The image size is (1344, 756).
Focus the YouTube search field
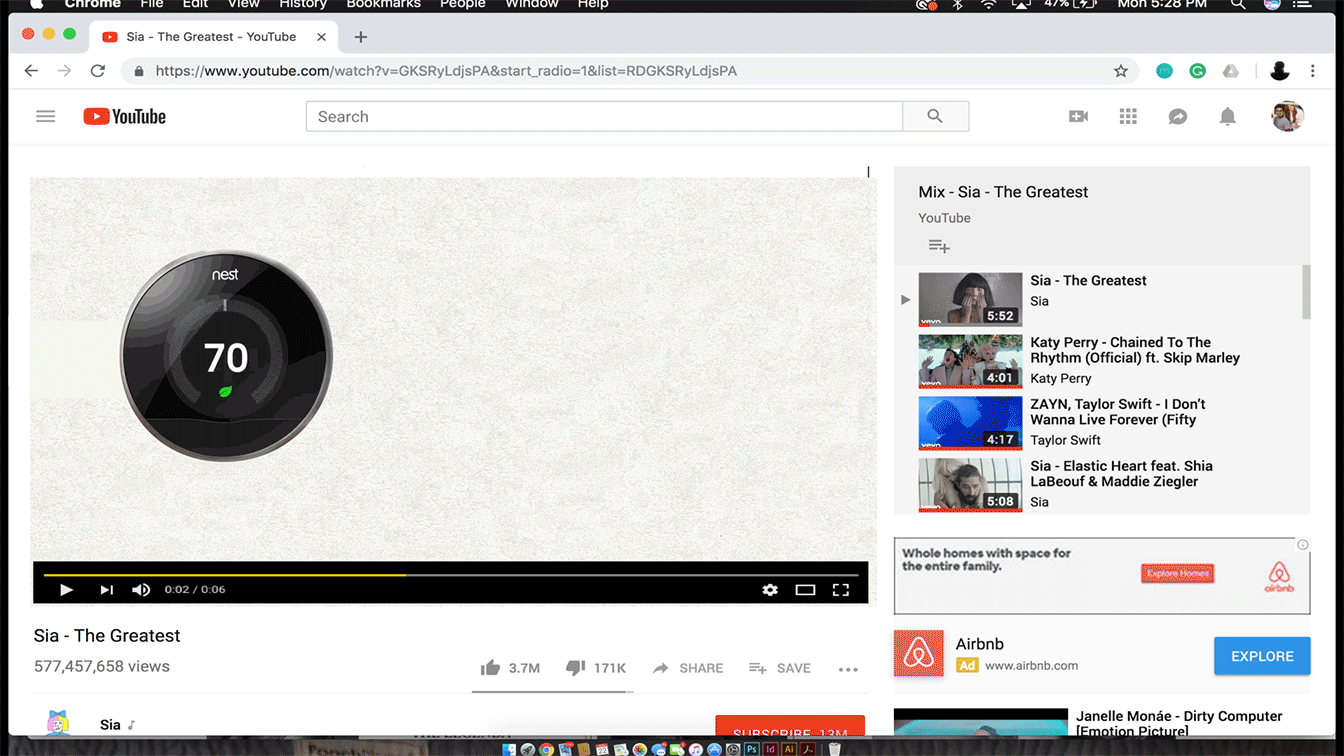pyautogui.click(x=604, y=116)
